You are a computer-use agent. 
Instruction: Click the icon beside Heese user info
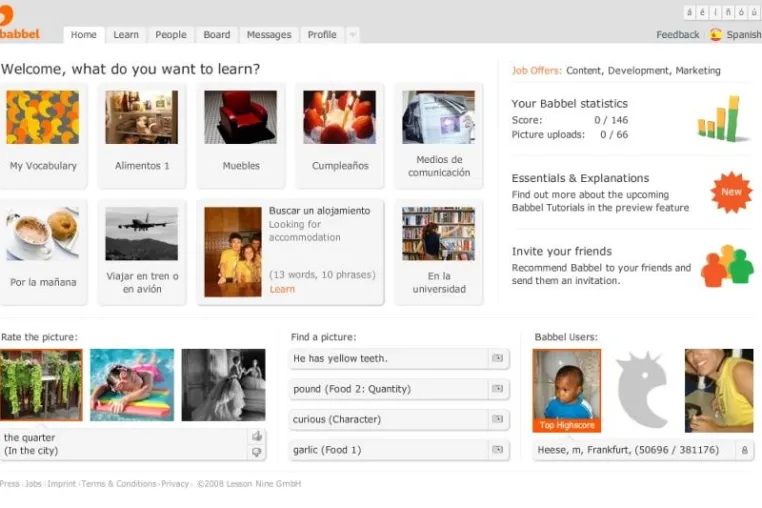pyautogui.click(x=745, y=450)
